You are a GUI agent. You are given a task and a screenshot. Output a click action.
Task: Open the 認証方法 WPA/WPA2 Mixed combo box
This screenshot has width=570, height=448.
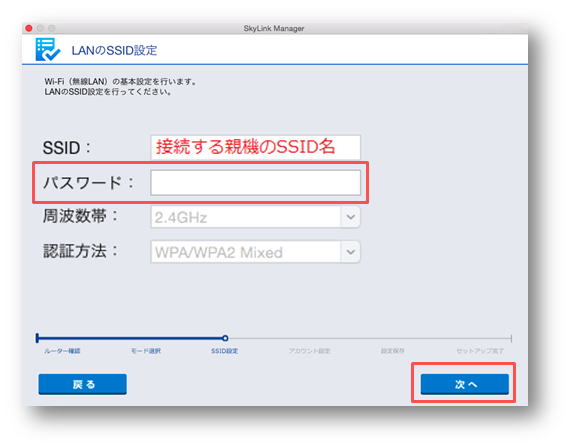pyautogui.click(x=256, y=252)
